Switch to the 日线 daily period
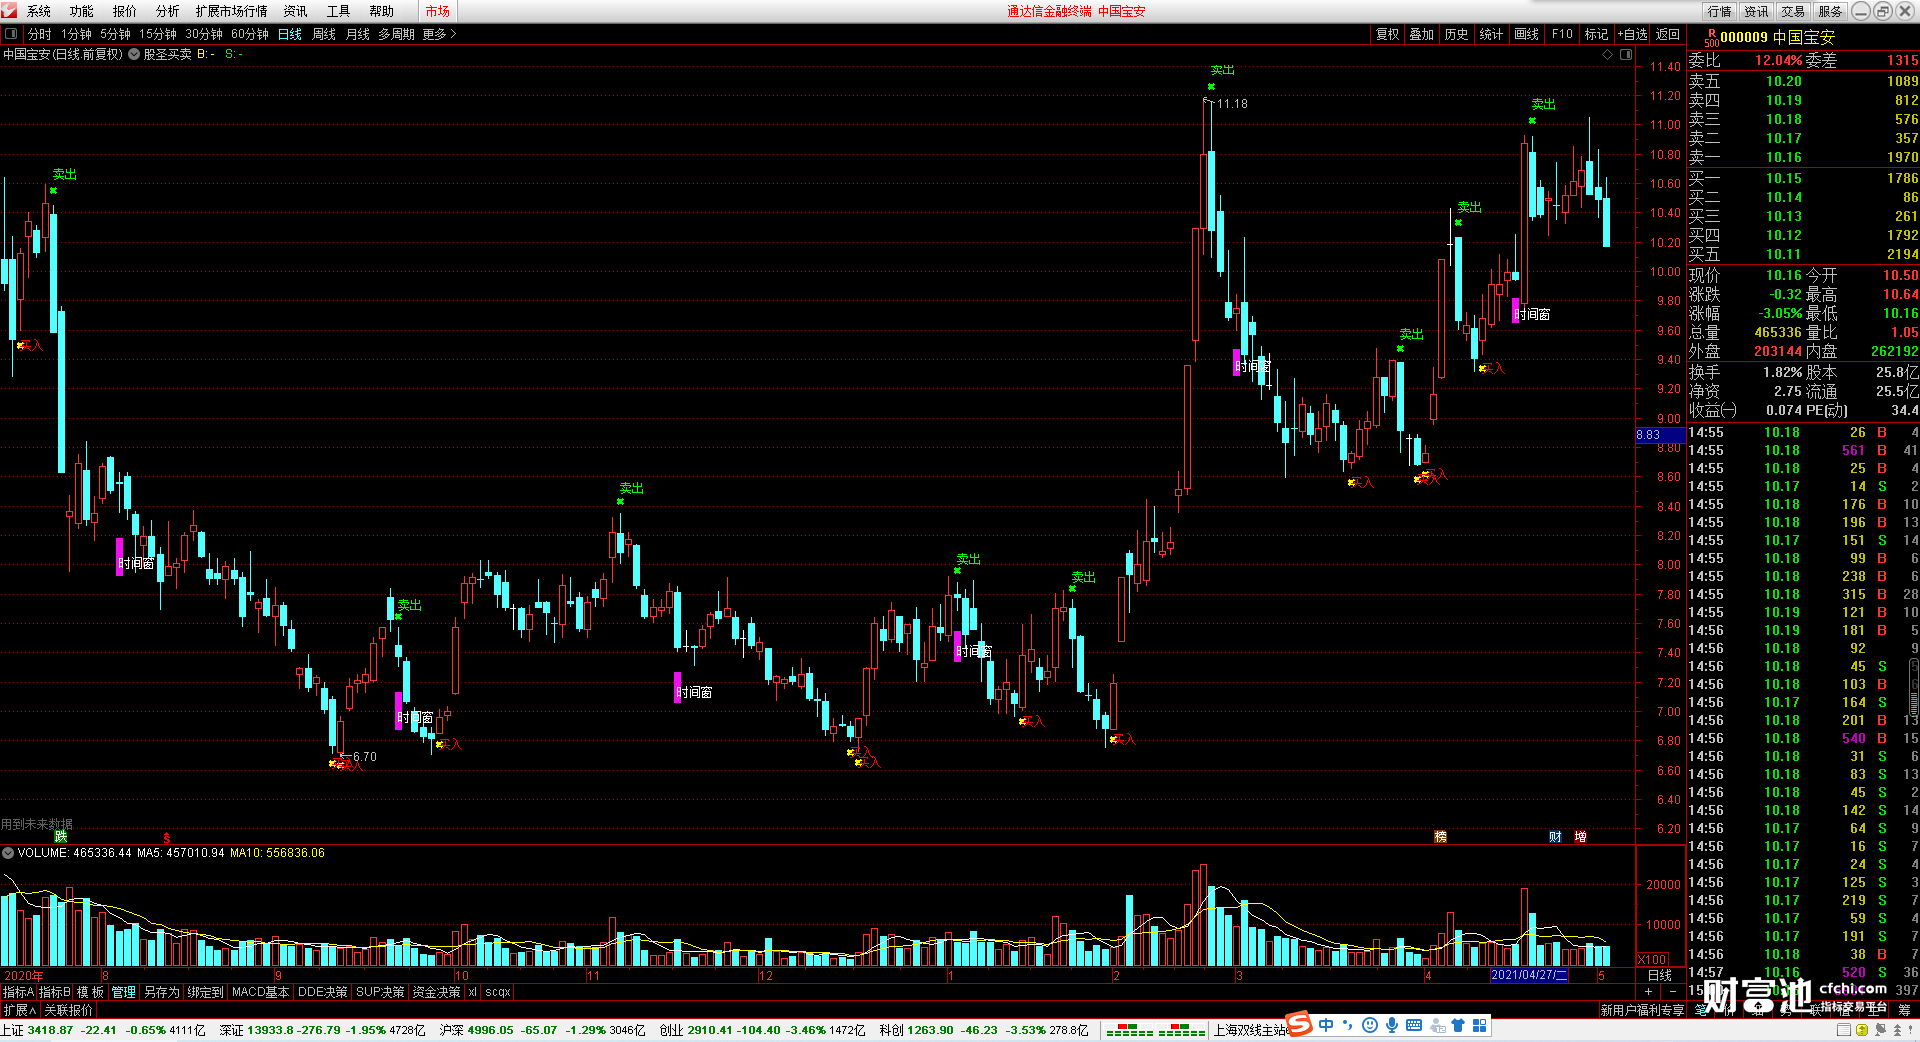1920x1042 pixels. click(x=290, y=34)
